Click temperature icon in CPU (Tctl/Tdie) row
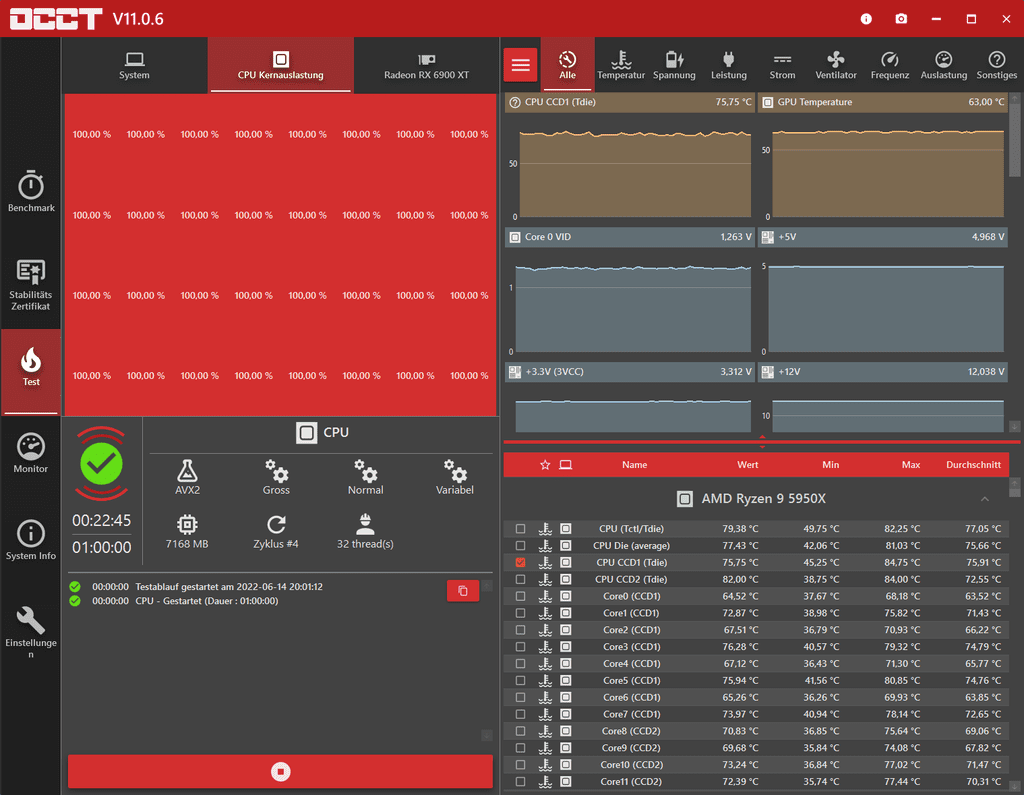The width and height of the screenshot is (1024, 795). point(545,528)
